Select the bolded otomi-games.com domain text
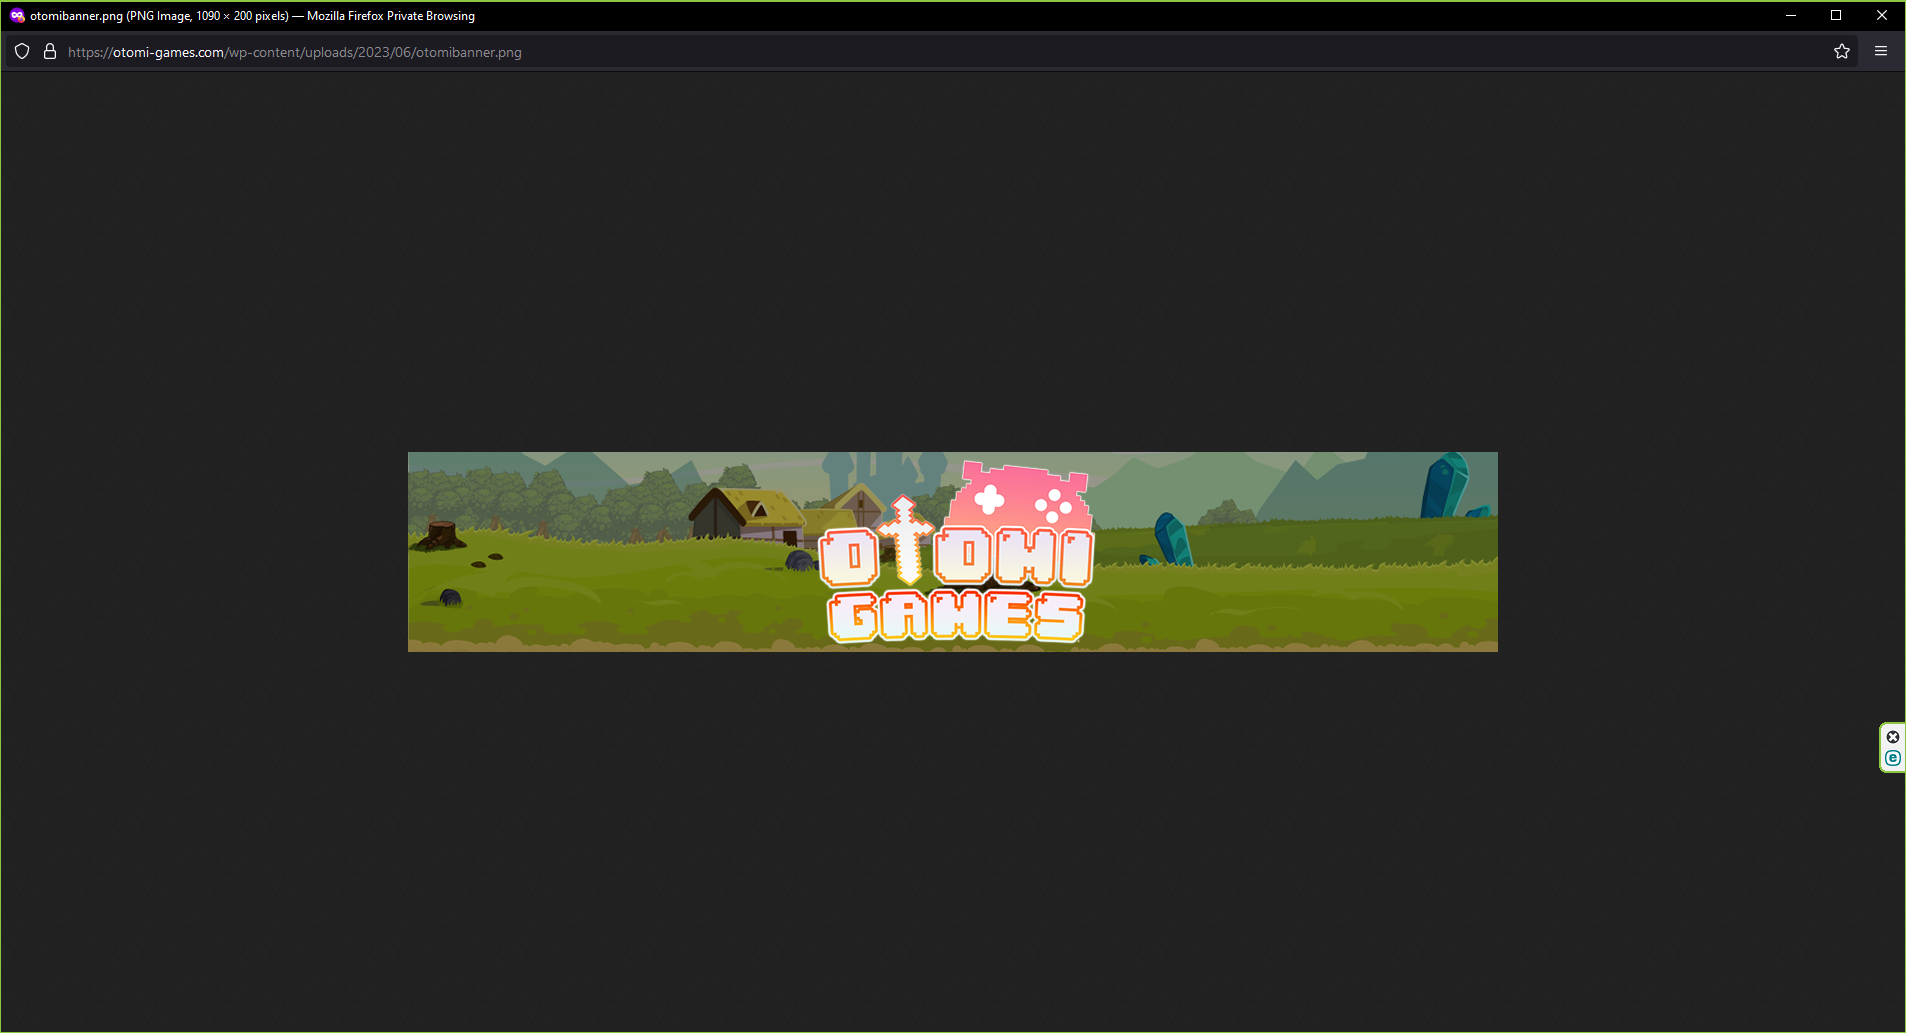 tap(168, 52)
